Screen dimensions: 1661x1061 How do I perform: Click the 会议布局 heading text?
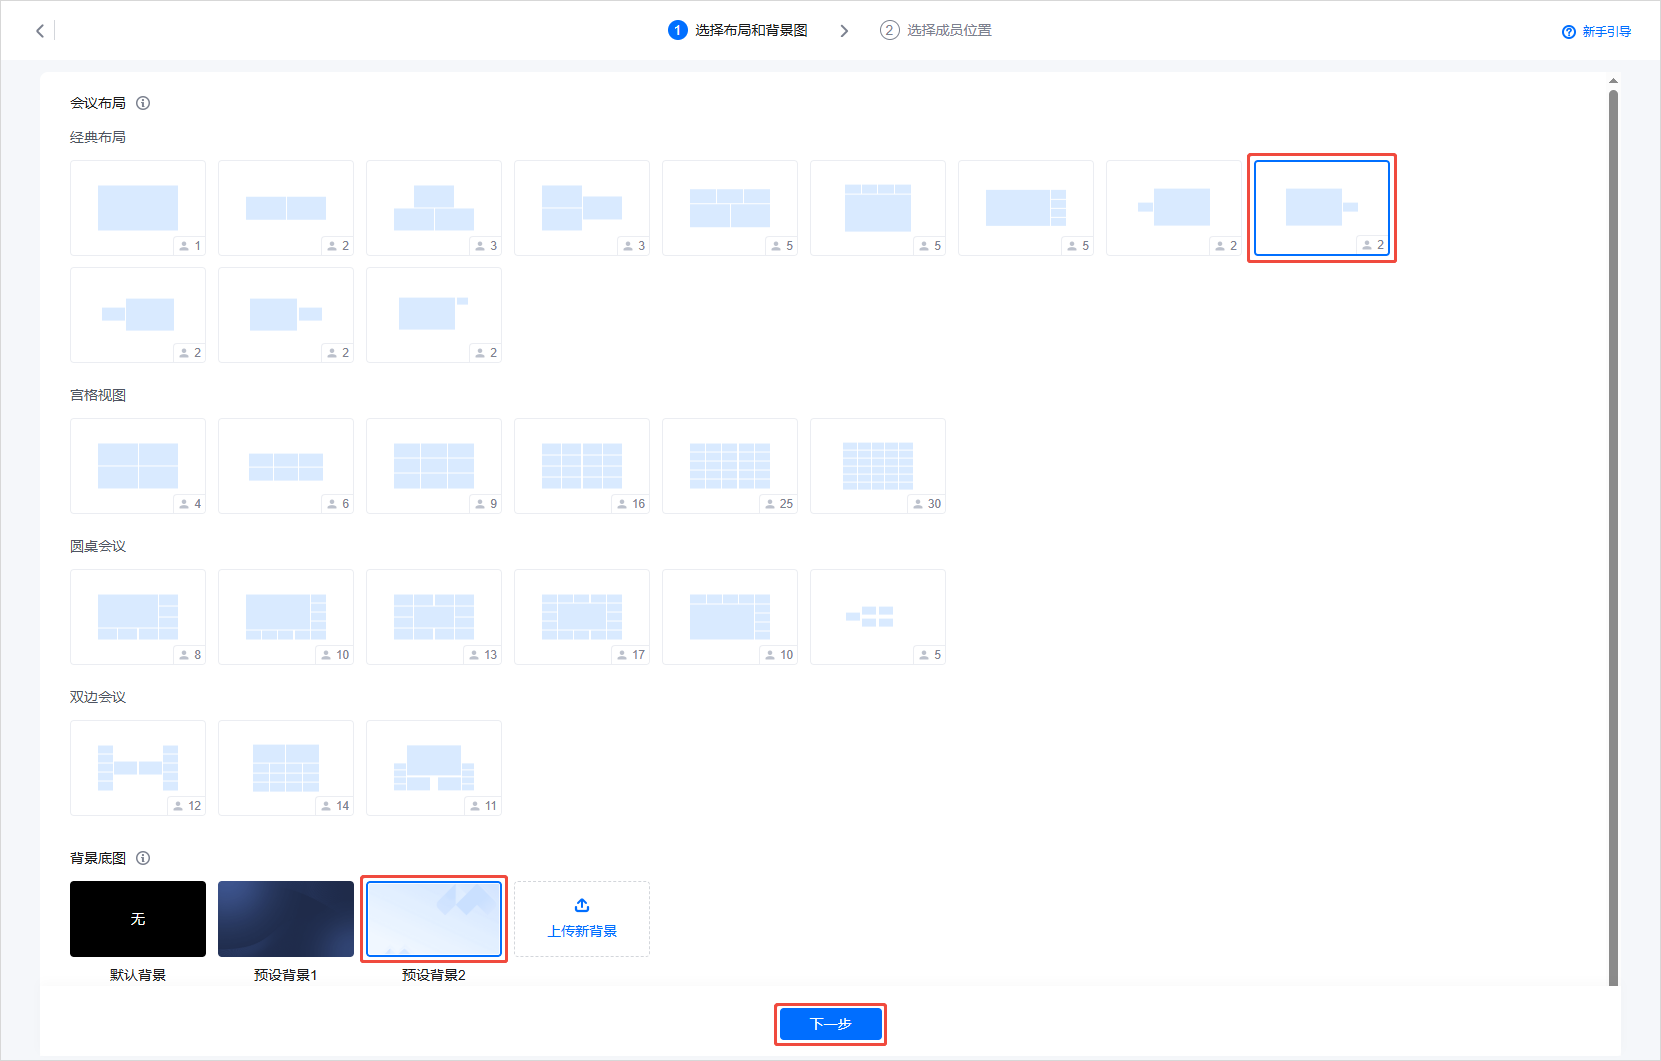point(98,103)
